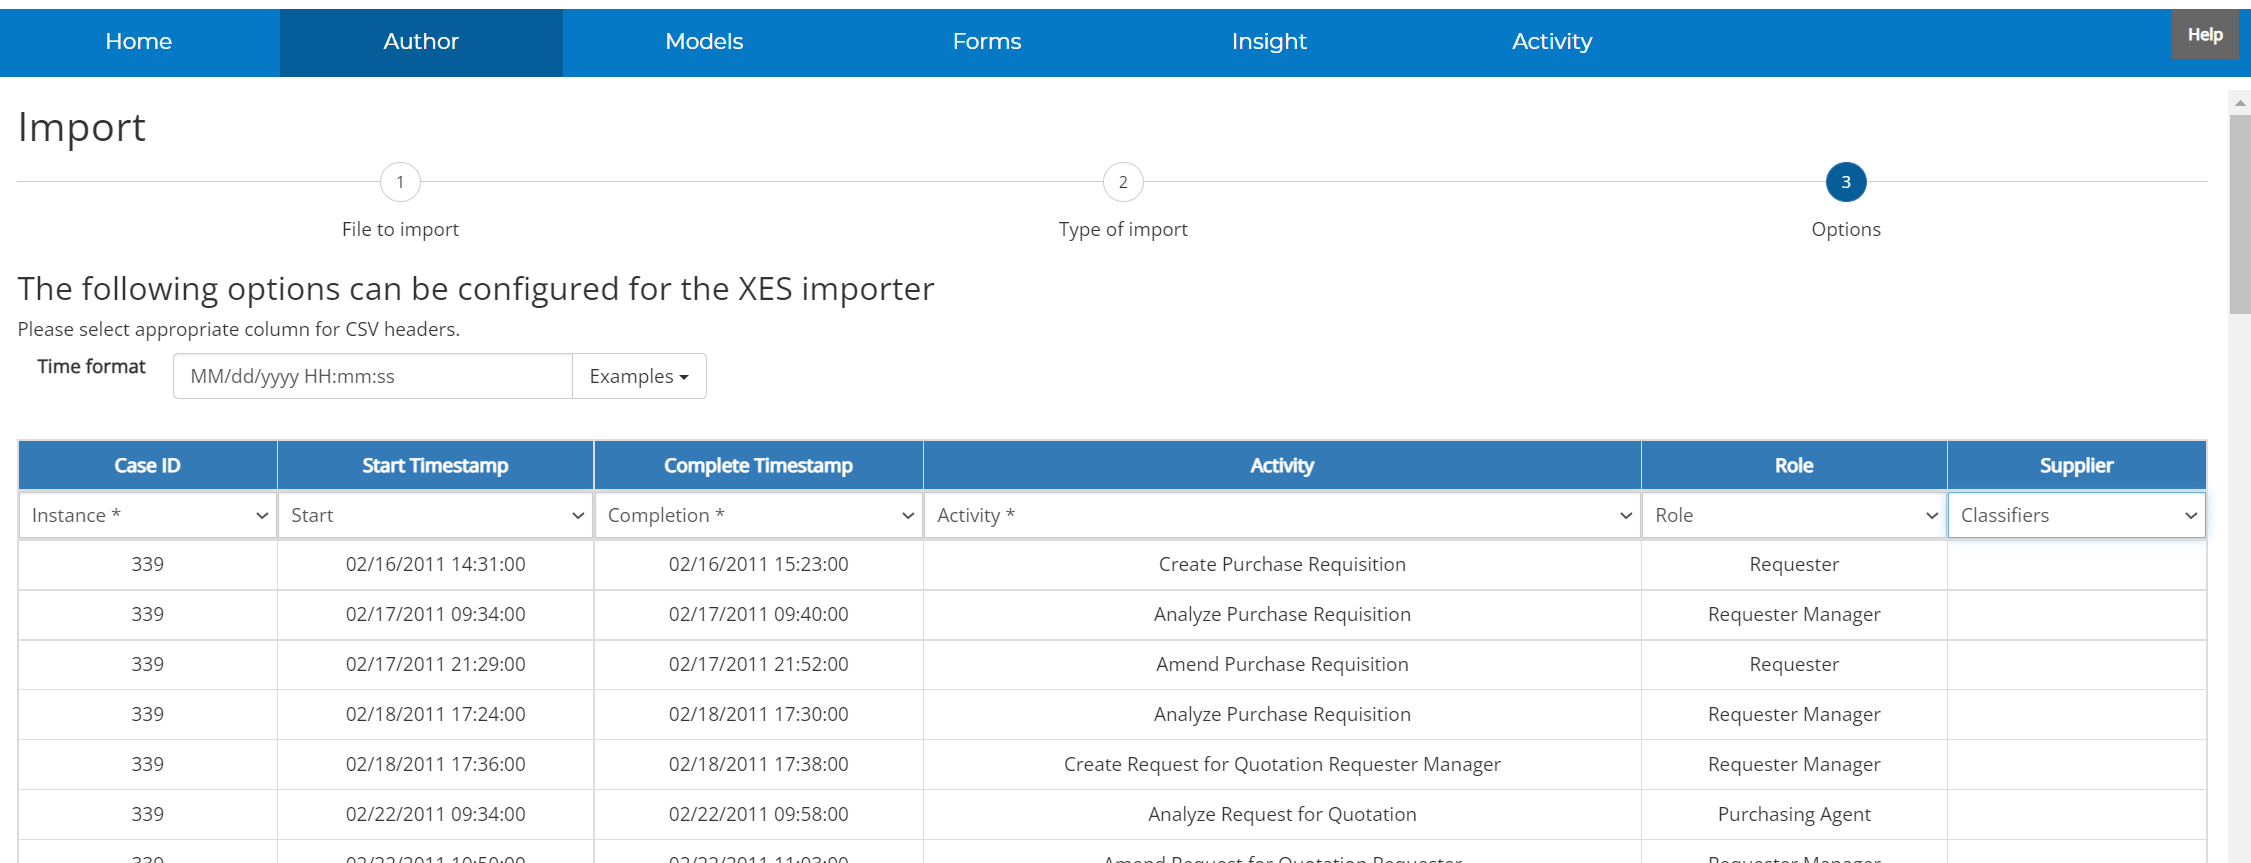Expand the Instance column mapping dropdown
The height and width of the screenshot is (863, 2251).
click(148, 515)
